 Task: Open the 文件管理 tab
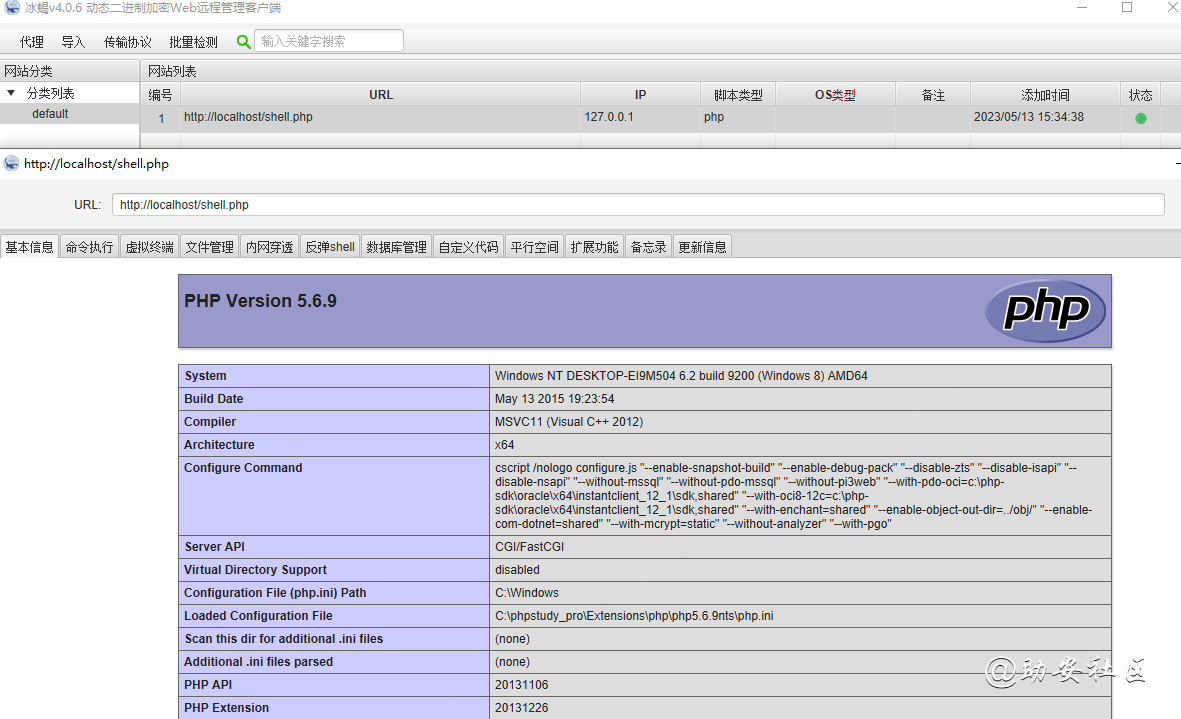(x=209, y=247)
